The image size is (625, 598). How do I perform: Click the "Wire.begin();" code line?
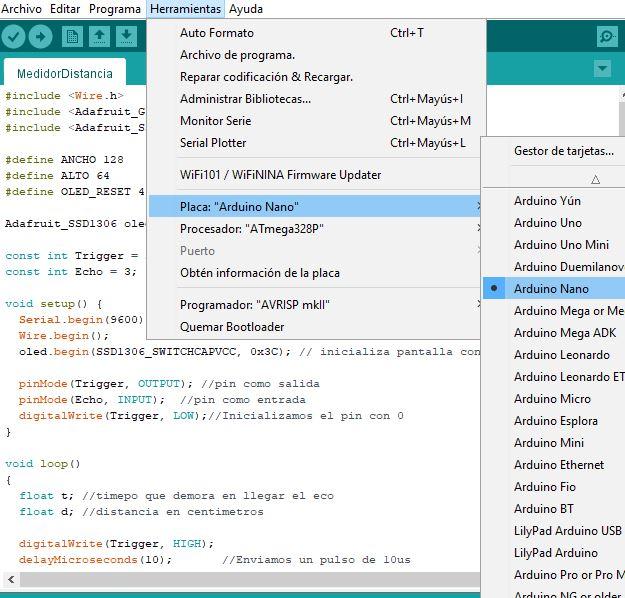coord(63,336)
